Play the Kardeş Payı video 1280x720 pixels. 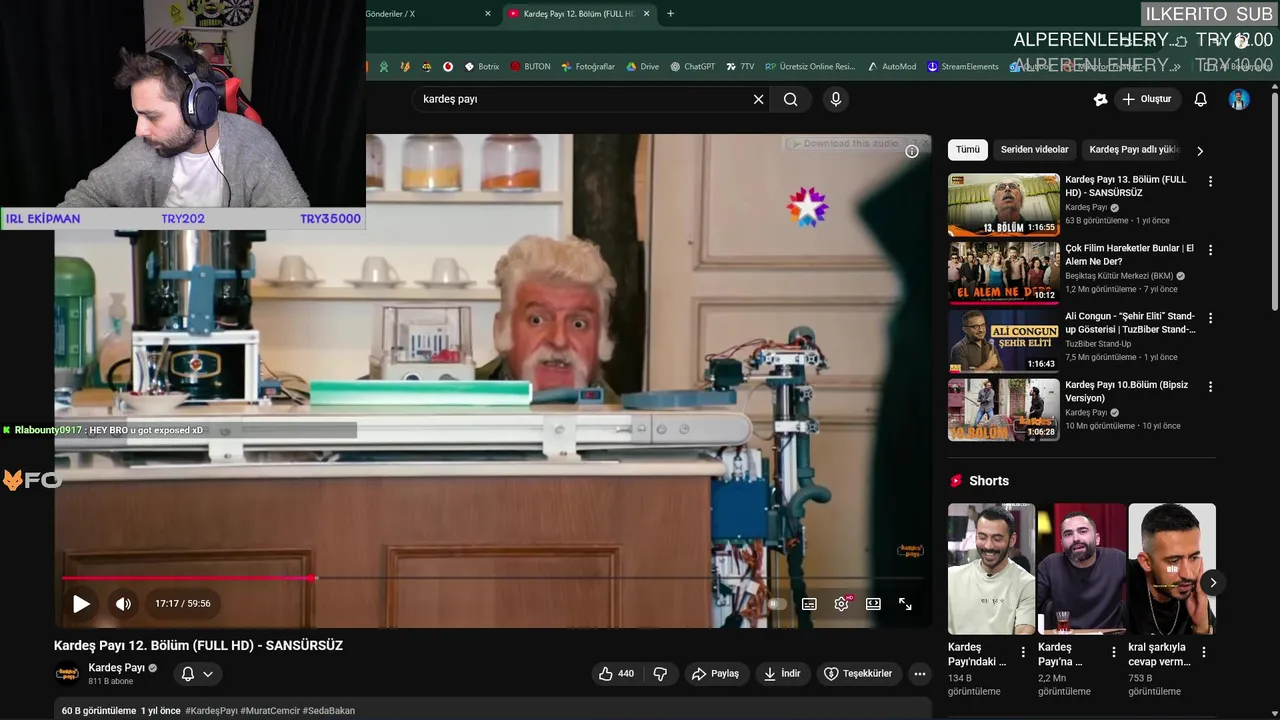point(81,604)
